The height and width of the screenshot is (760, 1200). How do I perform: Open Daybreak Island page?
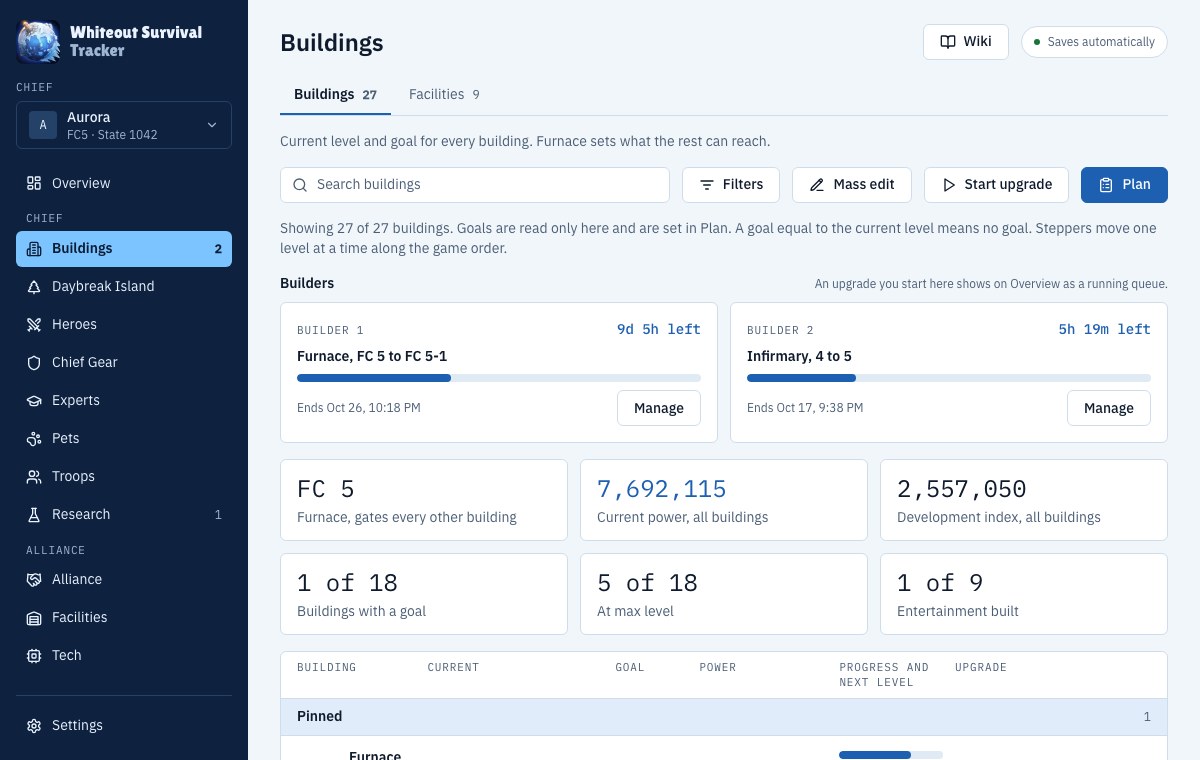pos(124,287)
